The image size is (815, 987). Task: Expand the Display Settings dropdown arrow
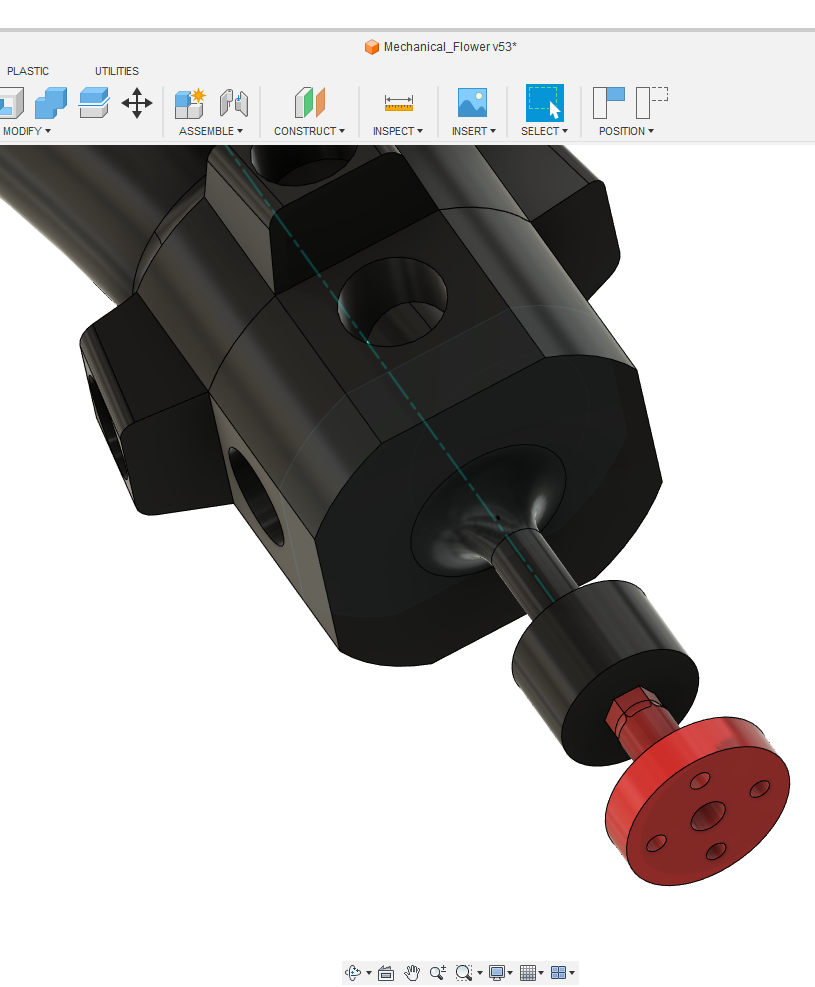(x=510, y=973)
